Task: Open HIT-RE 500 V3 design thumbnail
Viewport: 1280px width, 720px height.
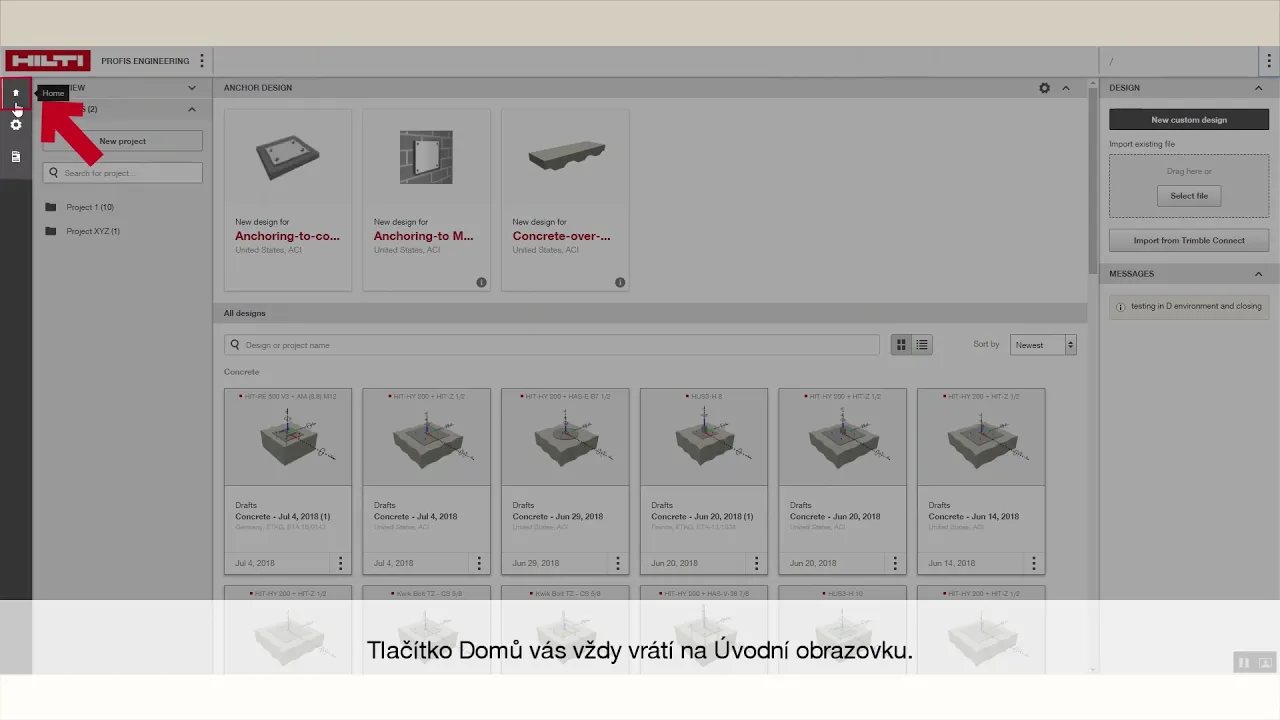Action: point(288,438)
